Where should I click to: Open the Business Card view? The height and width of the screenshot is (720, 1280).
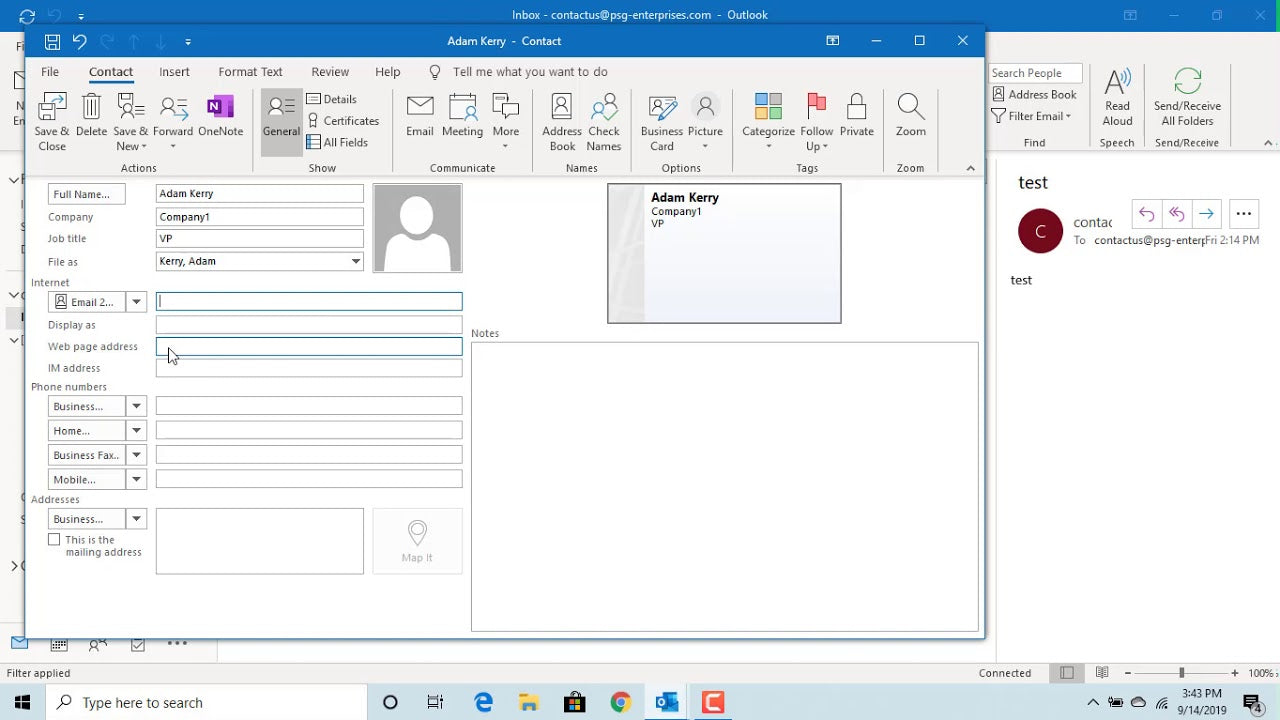[661, 120]
